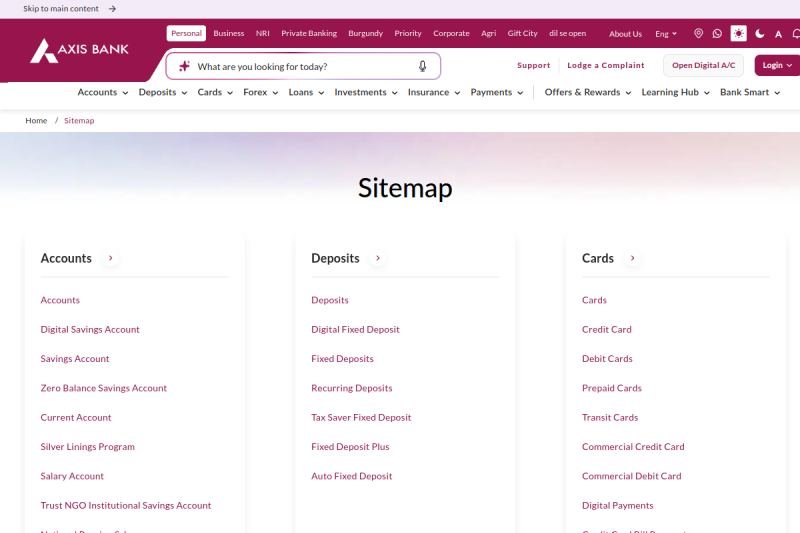This screenshot has width=800, height=533.
Task: Open Commercial Credit Card link
Action: [x=633, y=447]
